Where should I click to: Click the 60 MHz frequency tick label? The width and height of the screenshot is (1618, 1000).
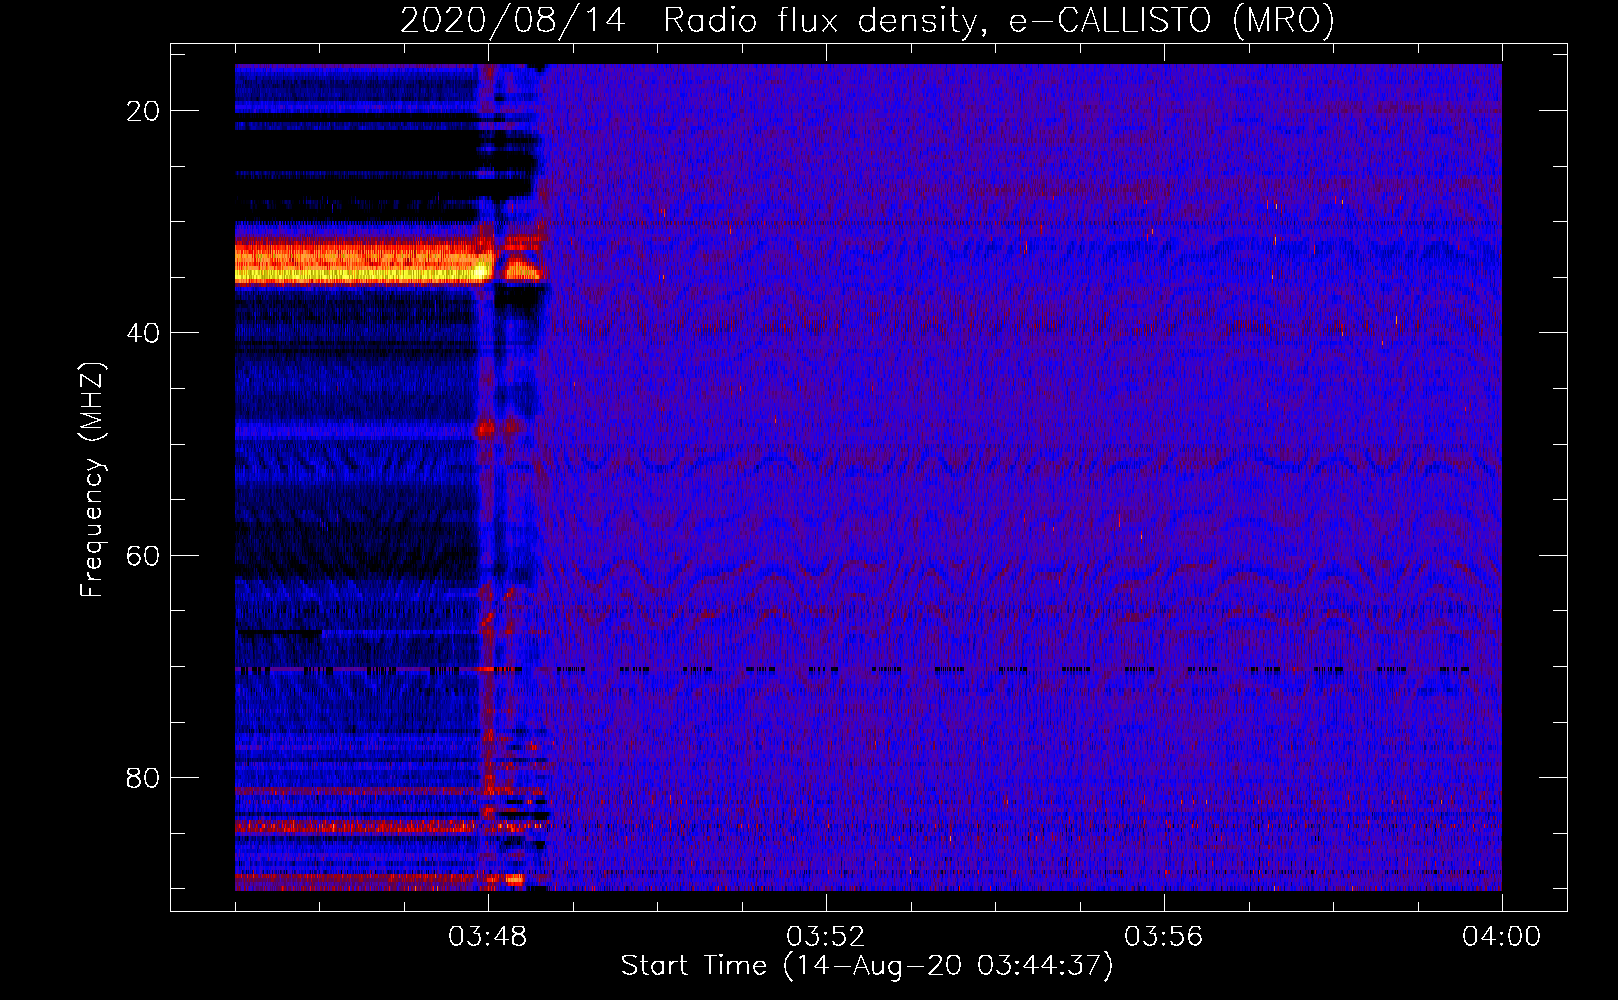(143, 555)
